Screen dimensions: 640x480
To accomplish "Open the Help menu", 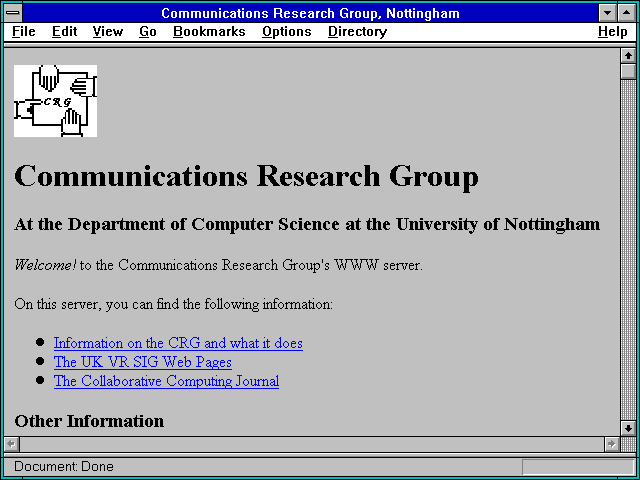I will click(x=613, y=31).
